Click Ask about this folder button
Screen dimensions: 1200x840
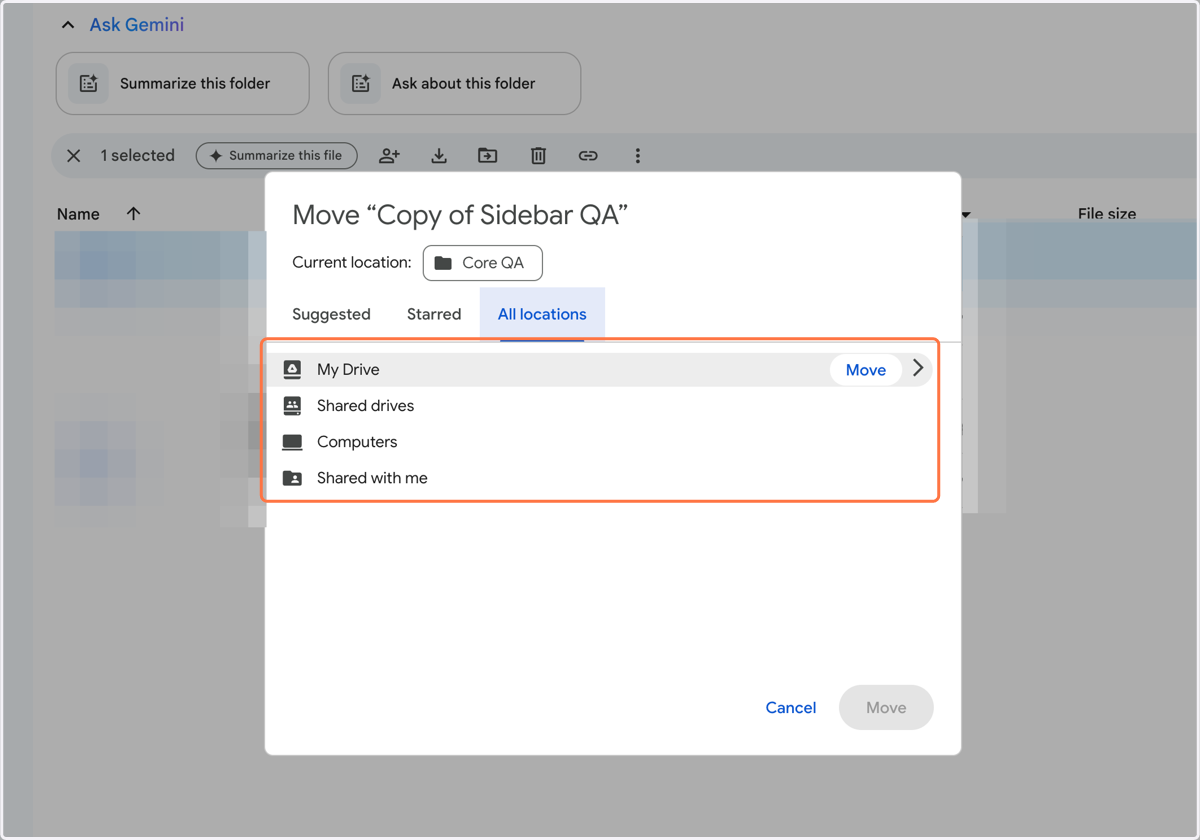(x=455, y=84)
